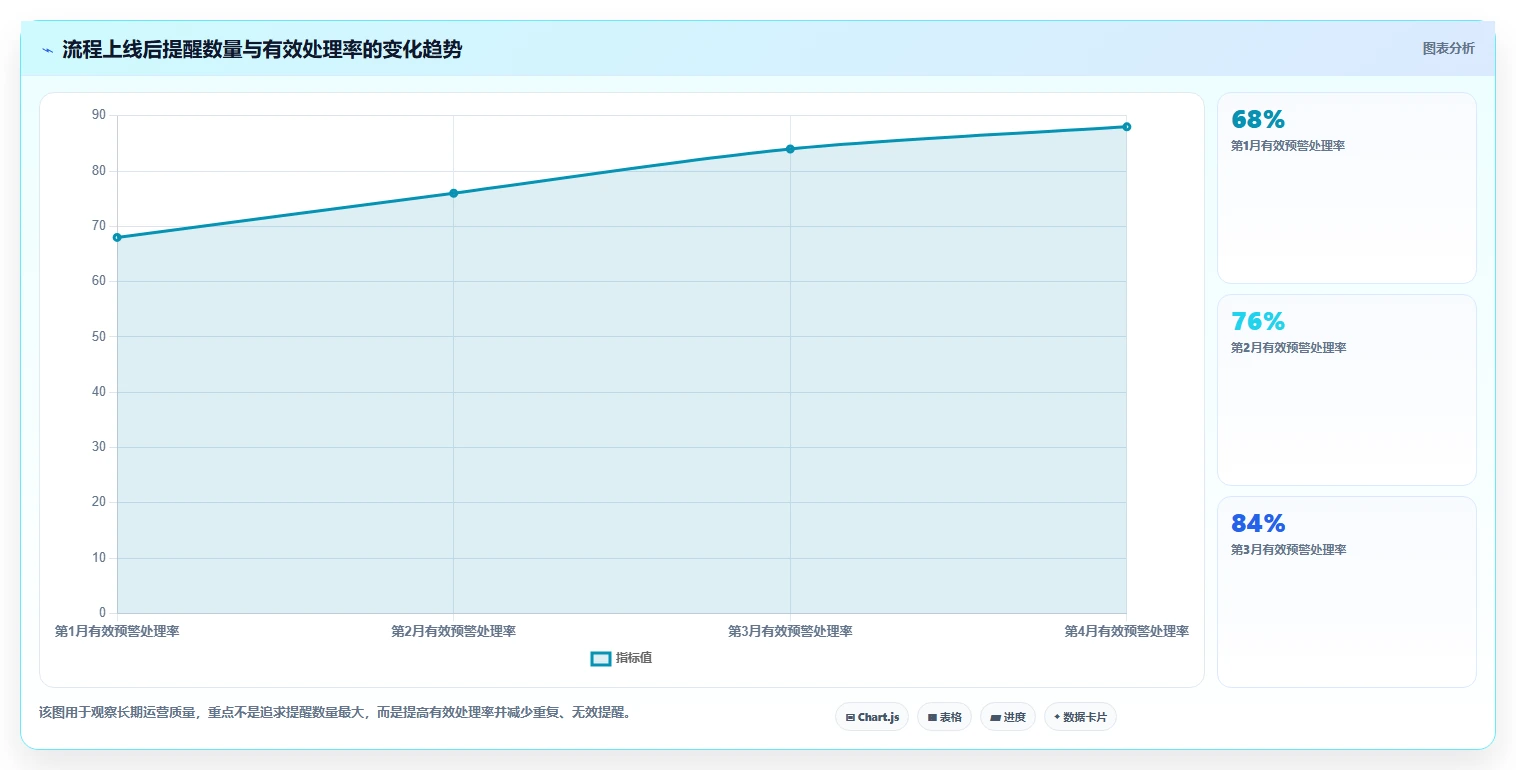Click the 84% value card
The height and width of the screenshot is (770, 1516).
click(1346, 592)
